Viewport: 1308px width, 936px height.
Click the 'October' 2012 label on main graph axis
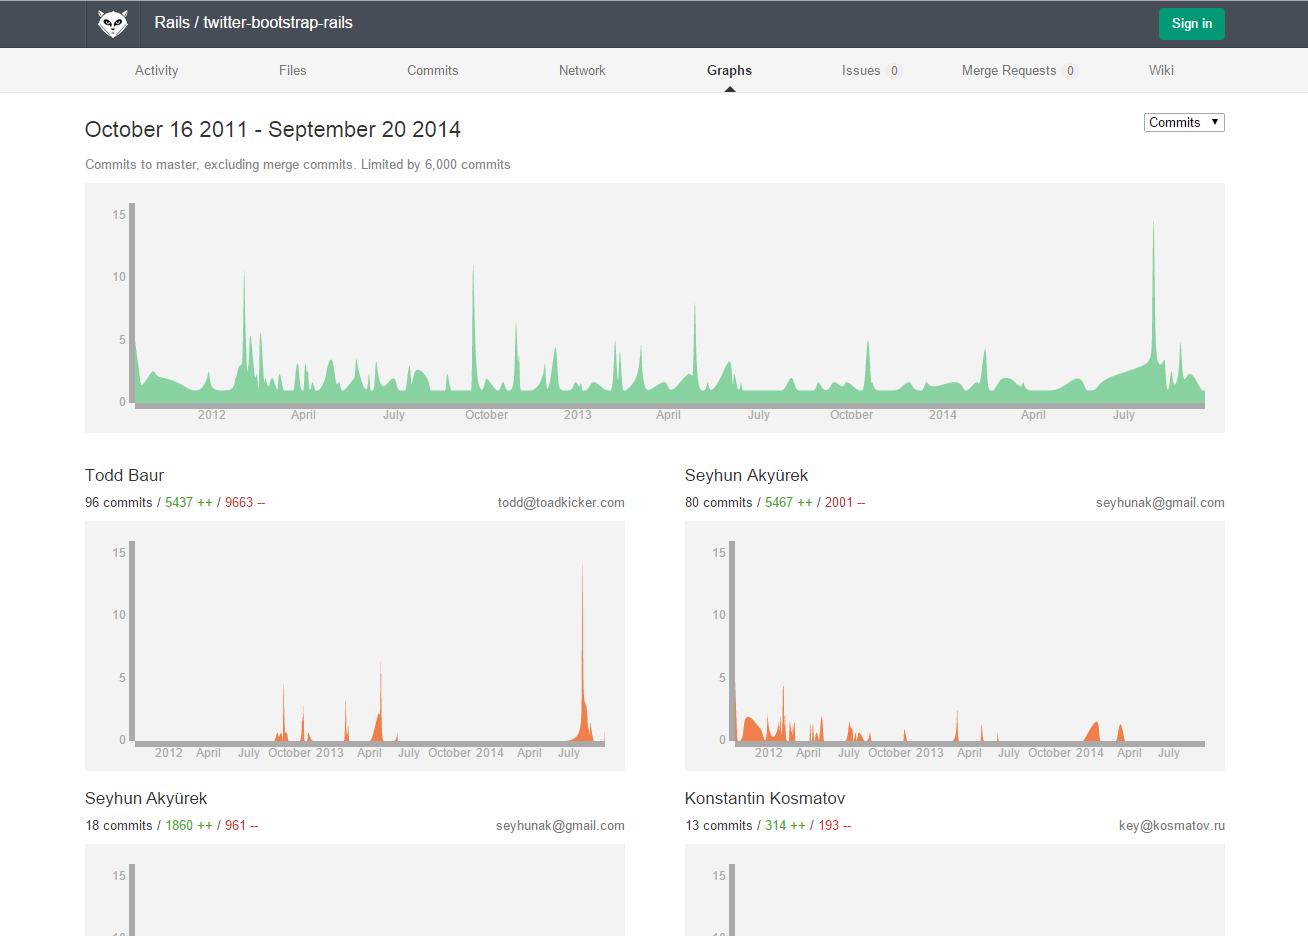[x=486, y=415]
